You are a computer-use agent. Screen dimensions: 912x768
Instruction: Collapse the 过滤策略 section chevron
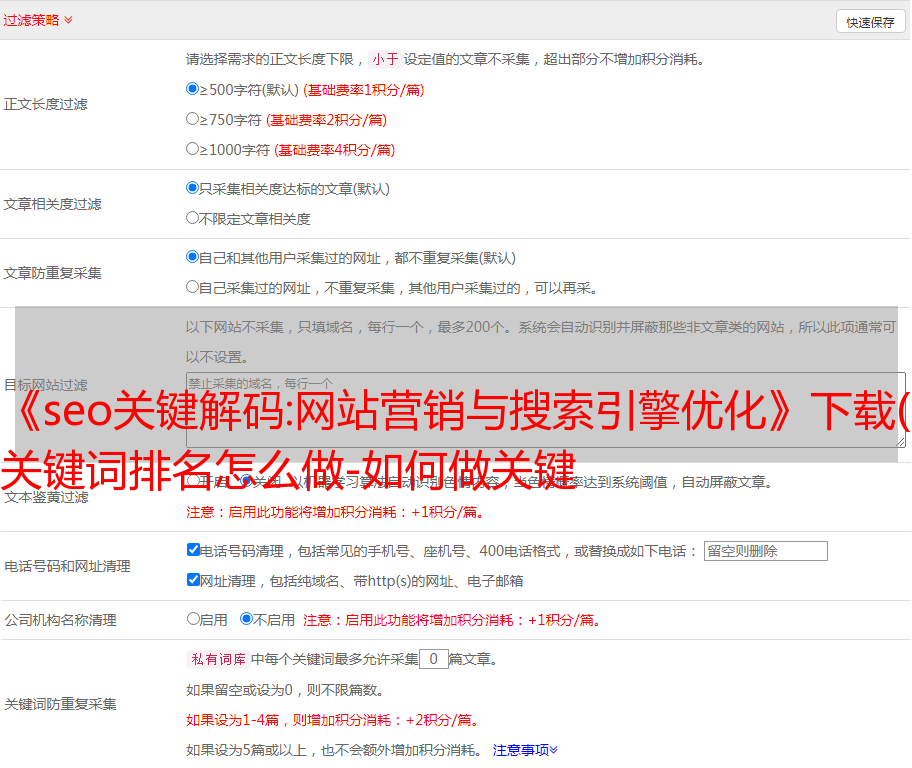pos(68,20)
